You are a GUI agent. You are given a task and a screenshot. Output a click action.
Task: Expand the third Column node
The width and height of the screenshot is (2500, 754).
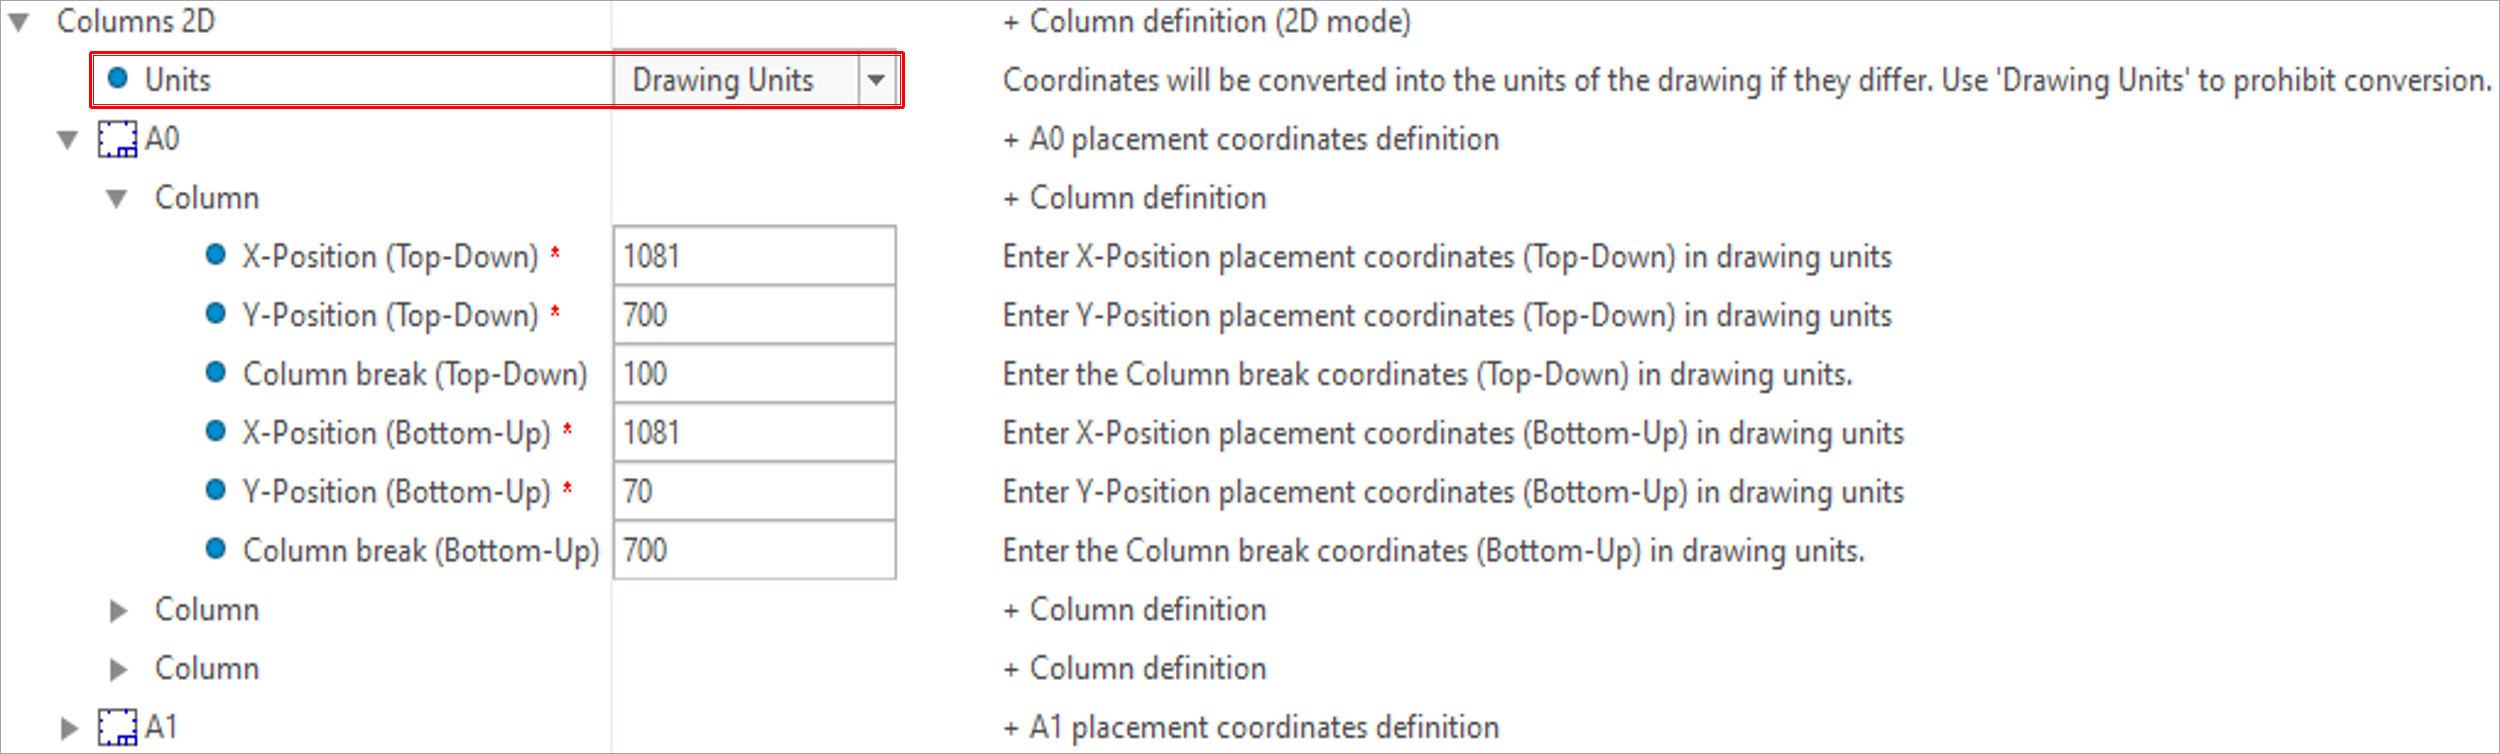tap(118, 669)
